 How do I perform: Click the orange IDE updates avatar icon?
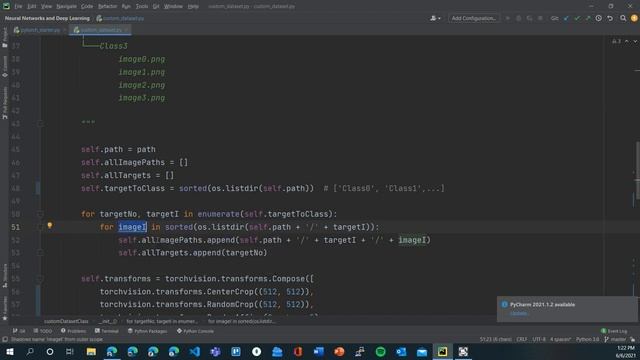(634, 18)
